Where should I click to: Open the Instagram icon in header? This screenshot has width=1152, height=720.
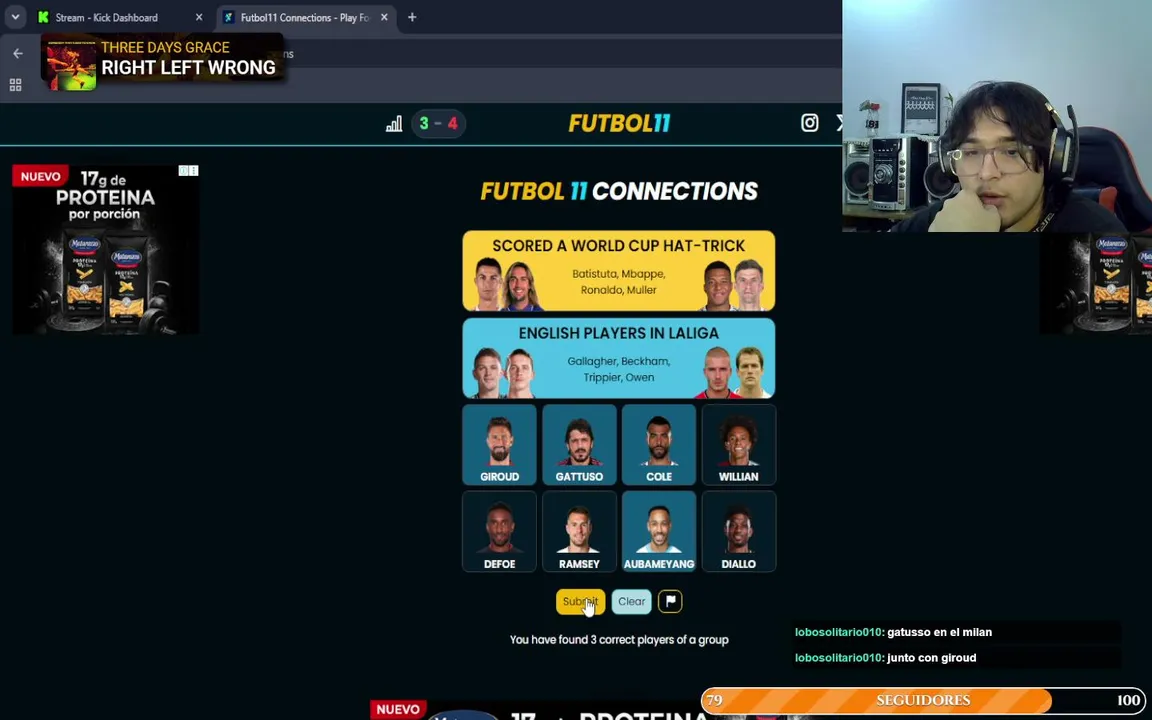click(809, 123)
